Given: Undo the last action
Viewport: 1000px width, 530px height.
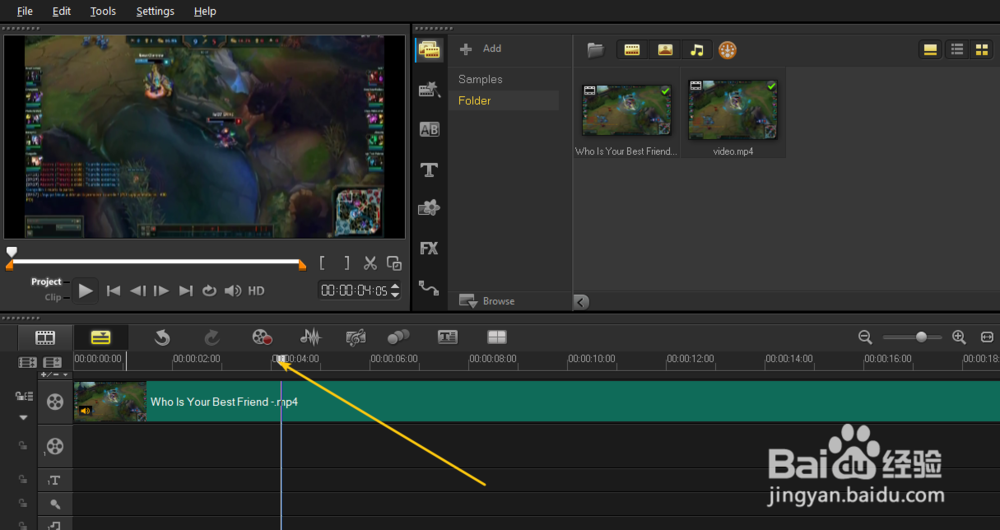Looking at the screenshot, I should (x=162, y=337).
